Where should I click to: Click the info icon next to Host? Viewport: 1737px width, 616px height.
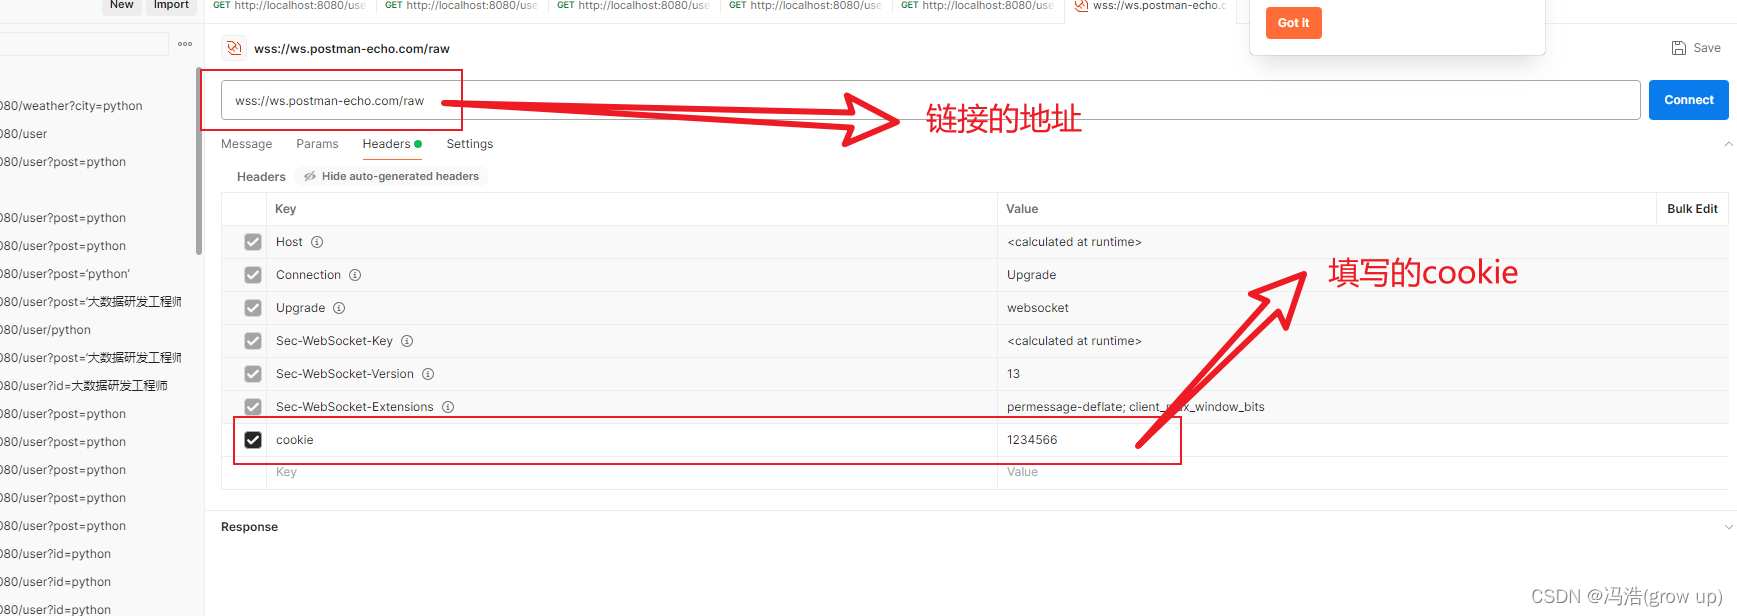click(x=317, y=242)
